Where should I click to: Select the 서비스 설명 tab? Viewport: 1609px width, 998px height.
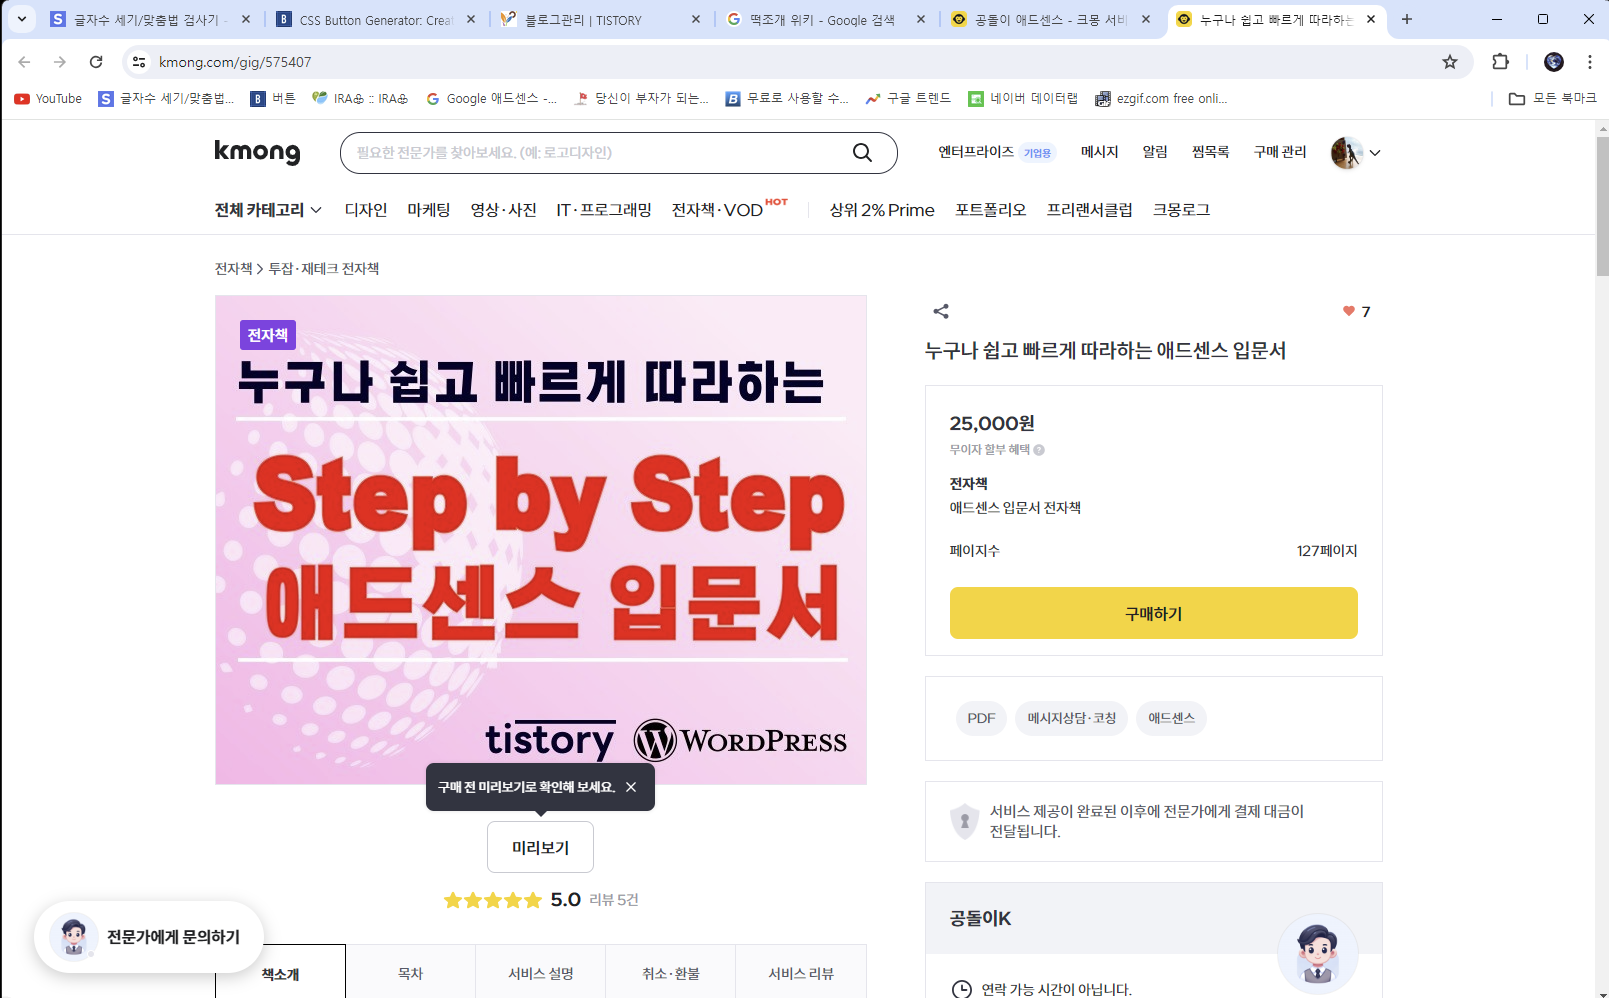pos(541,972)
